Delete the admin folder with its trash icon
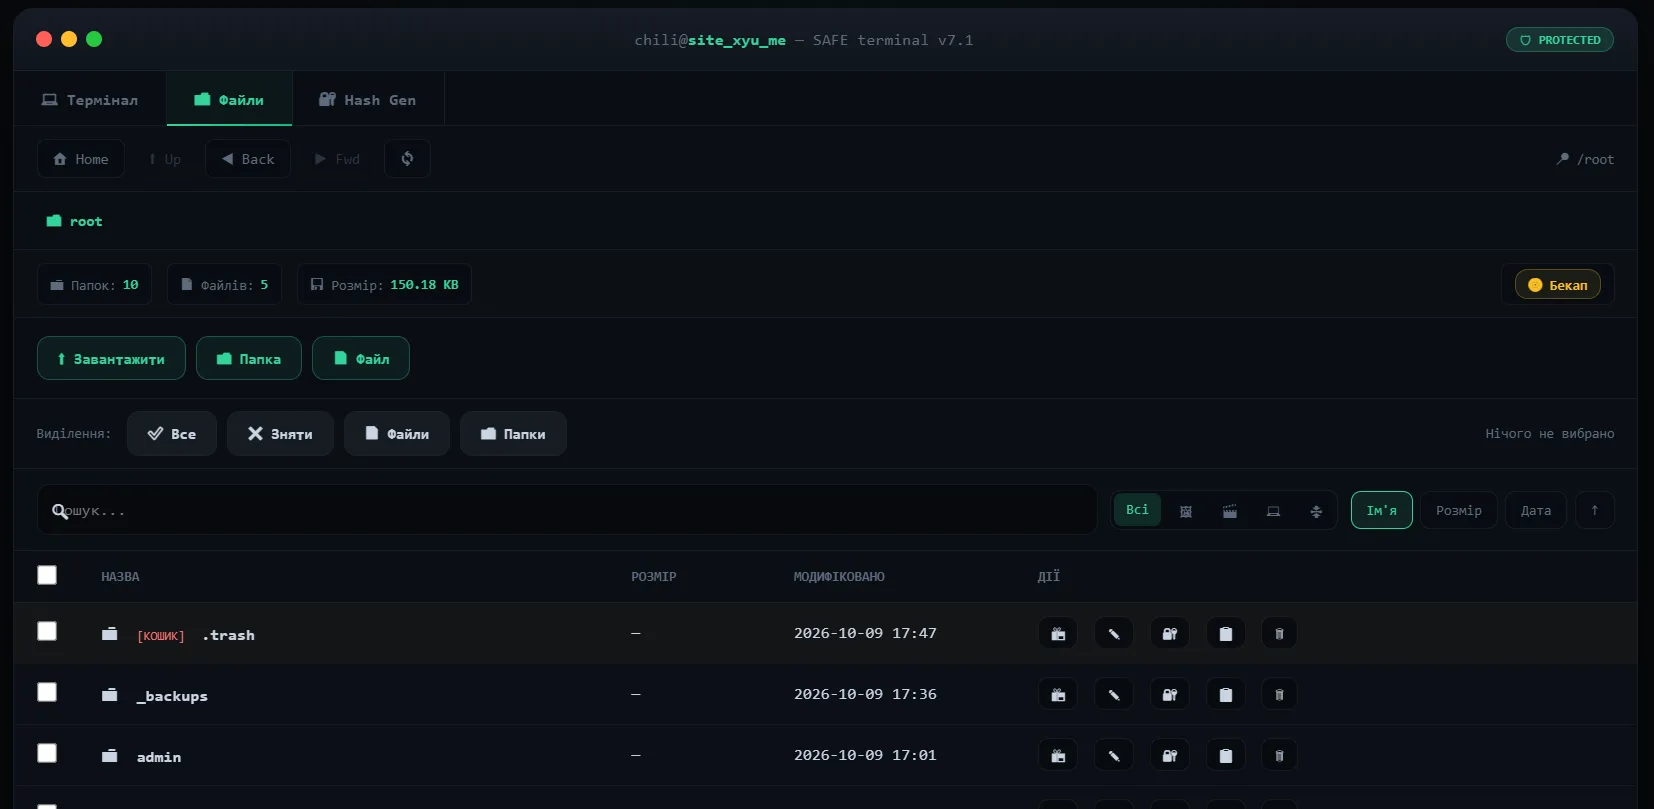1654x809 pixels. click(1279, 756)
